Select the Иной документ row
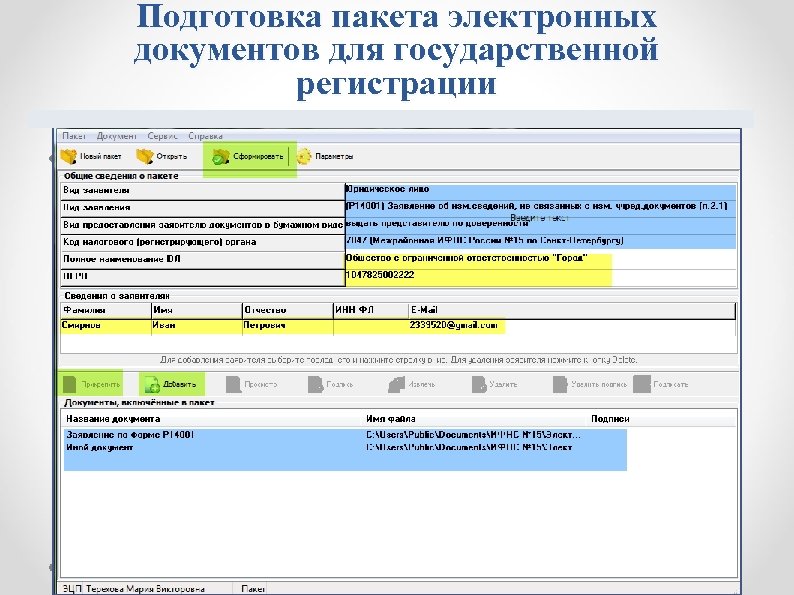The width and height of the screenshot is (794, 595). (x=345, y=448)
